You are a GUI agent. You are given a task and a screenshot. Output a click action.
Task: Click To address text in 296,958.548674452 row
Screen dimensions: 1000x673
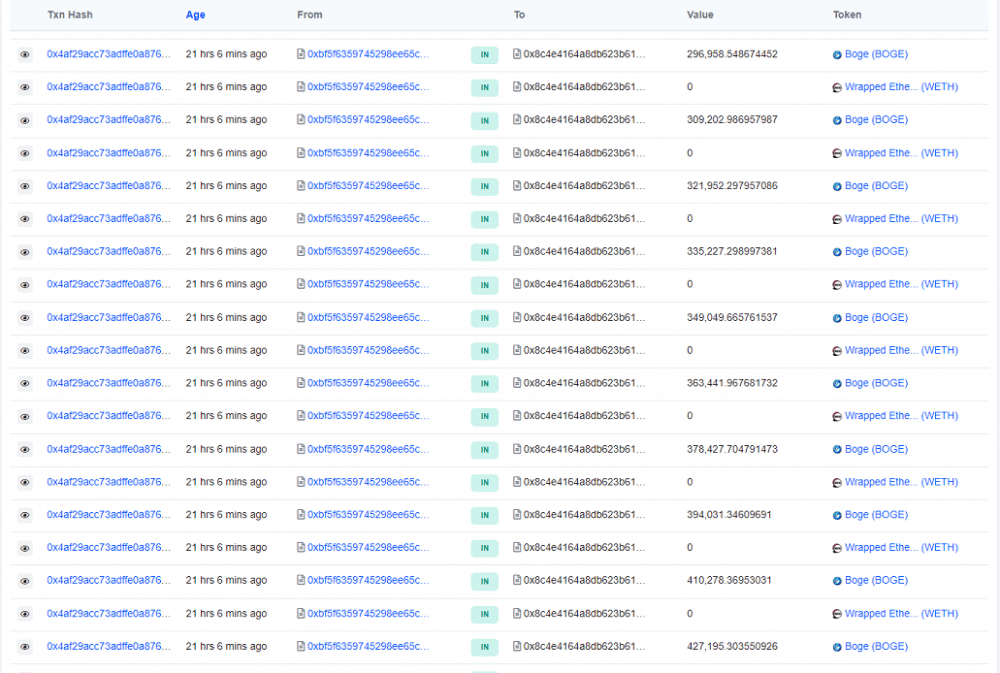click(x=584, y=54)
